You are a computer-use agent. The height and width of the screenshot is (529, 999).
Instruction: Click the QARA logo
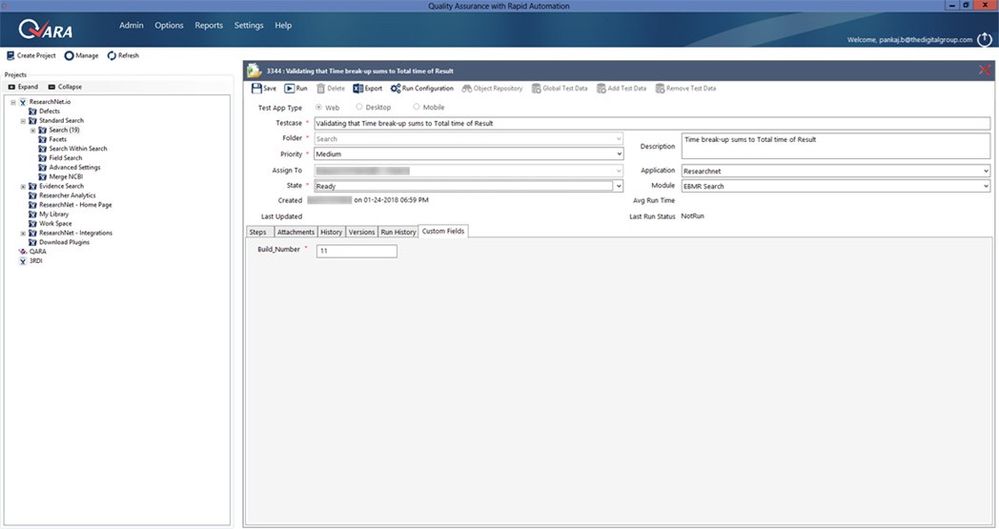(46, 29)
